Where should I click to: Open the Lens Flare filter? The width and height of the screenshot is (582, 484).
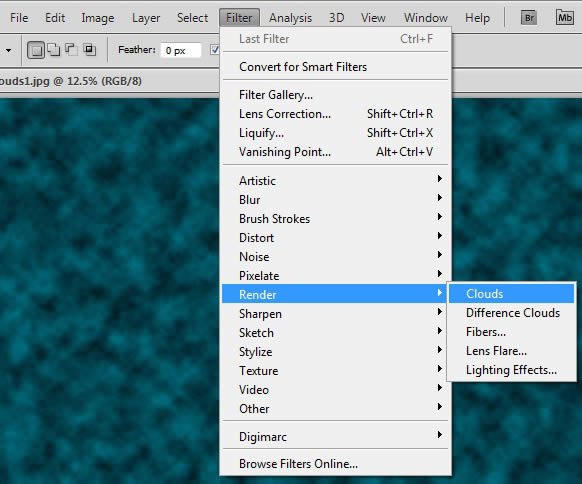click(x=511, y=351)
